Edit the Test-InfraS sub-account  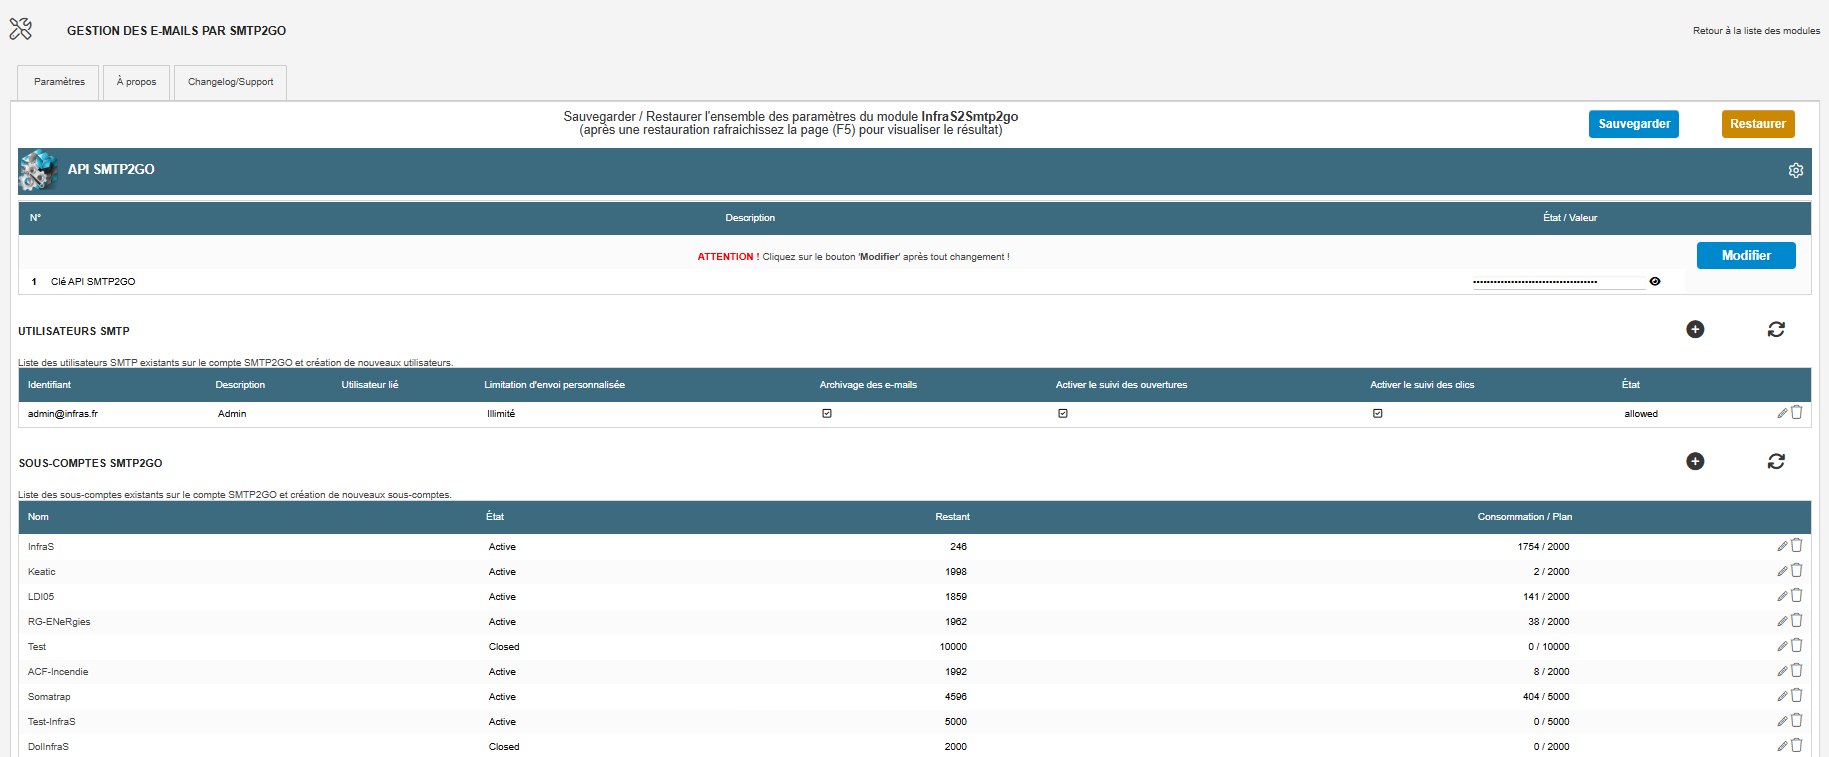coord(1782,721)
